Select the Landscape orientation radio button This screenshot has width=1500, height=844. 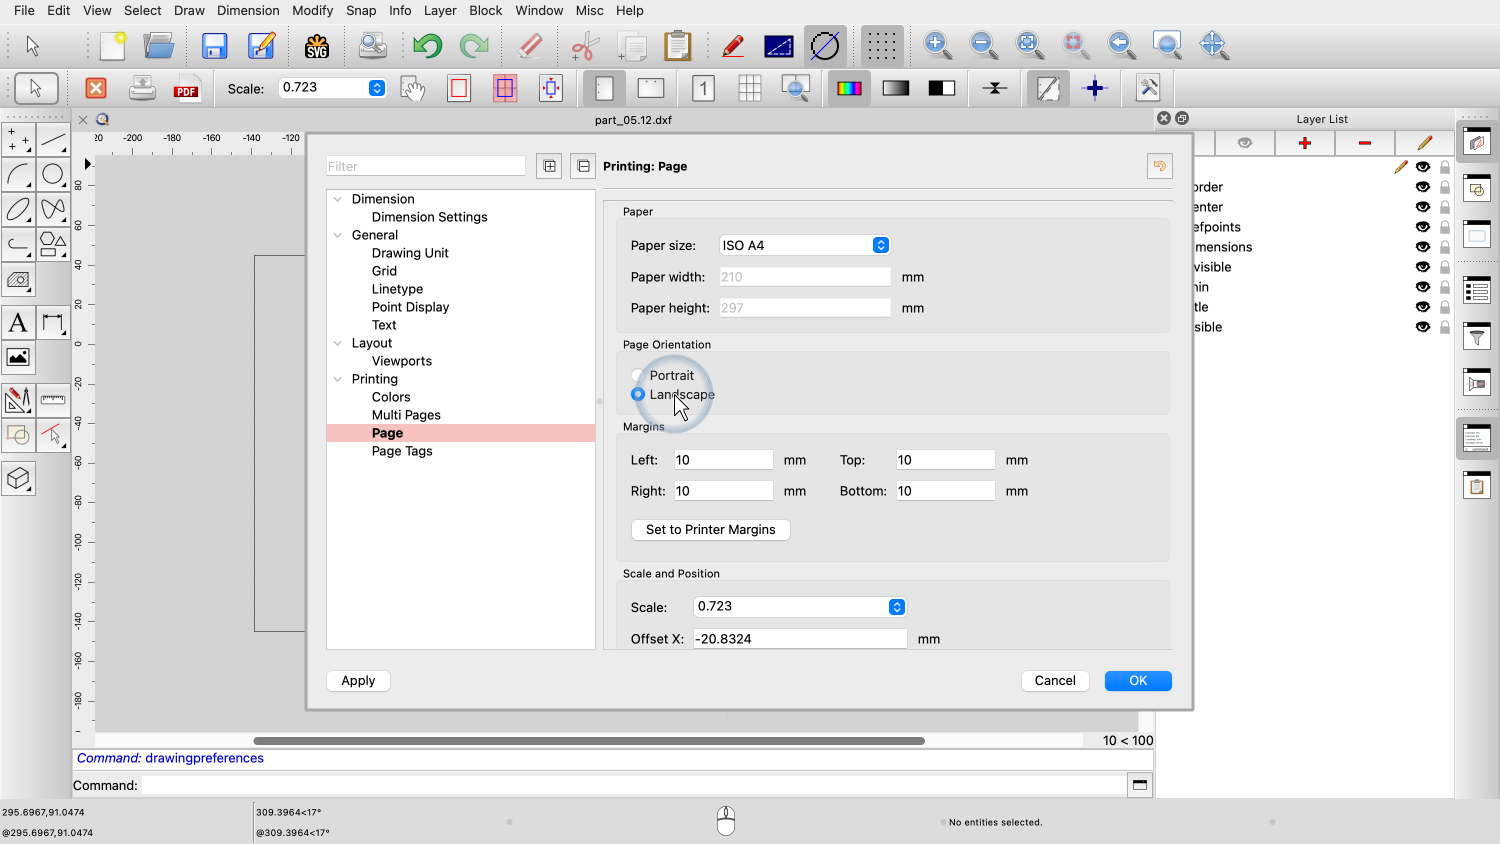638,395
